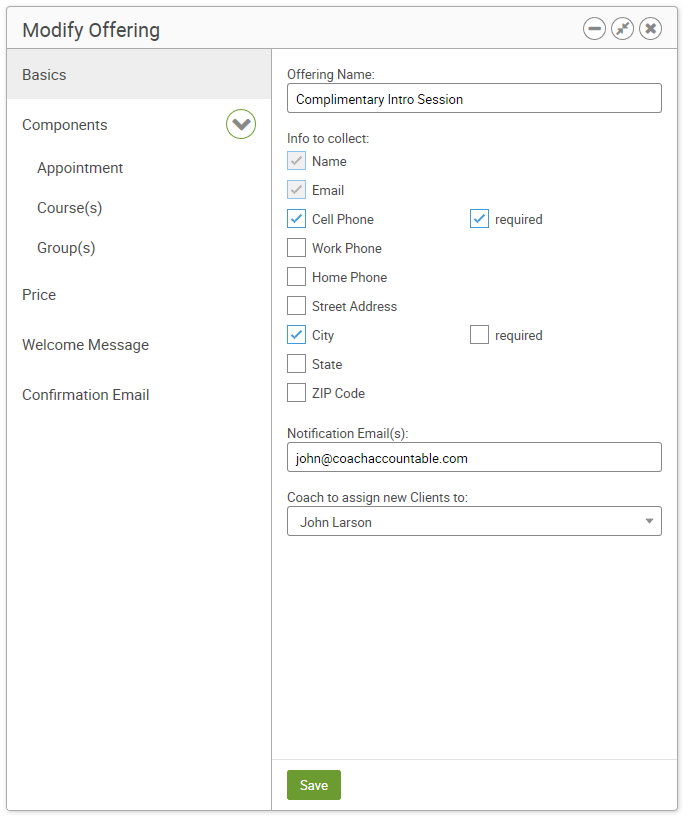Screen dimensions: 688x820
Task: Enable the ZIP Code checkbox
Action: (x=296, y=393)
